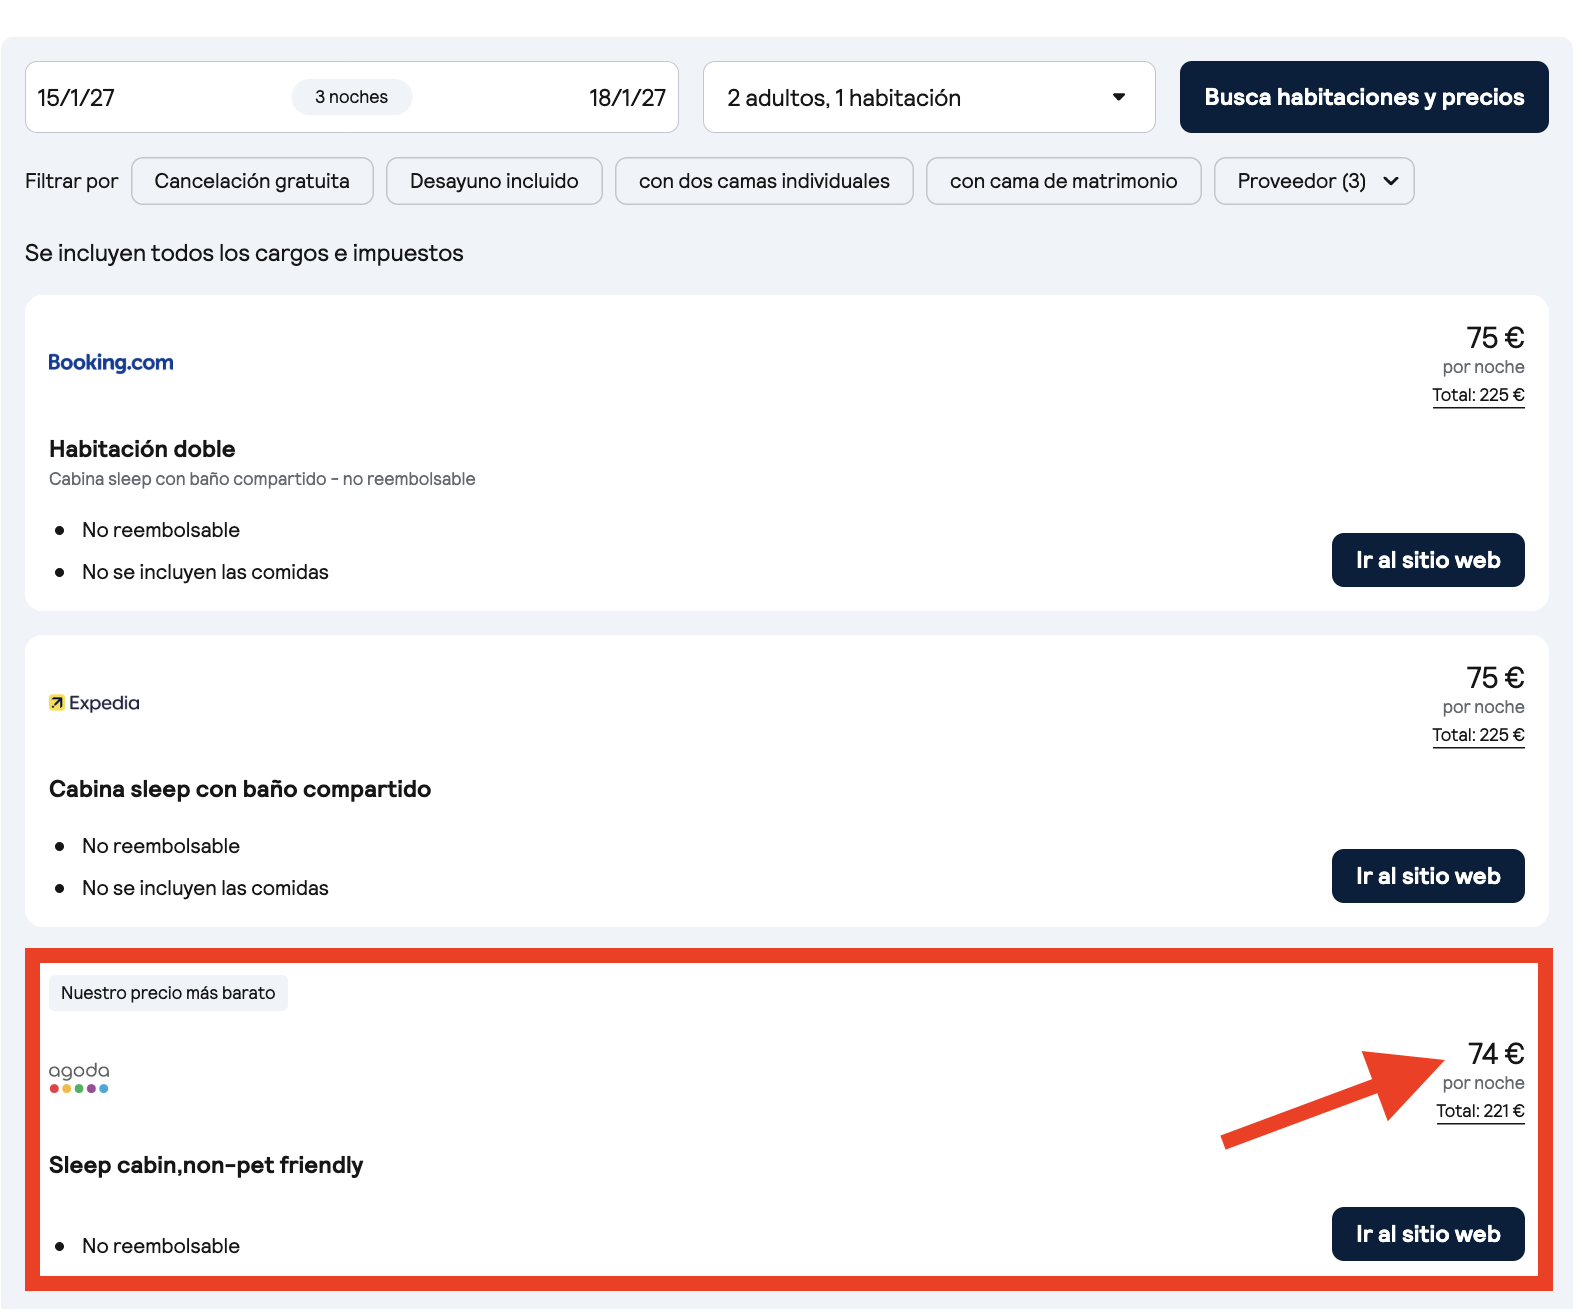Click the 75 € price in the Booking.com card
This screenshot has height=1312, width=1588.
[x=1495, y=337]
